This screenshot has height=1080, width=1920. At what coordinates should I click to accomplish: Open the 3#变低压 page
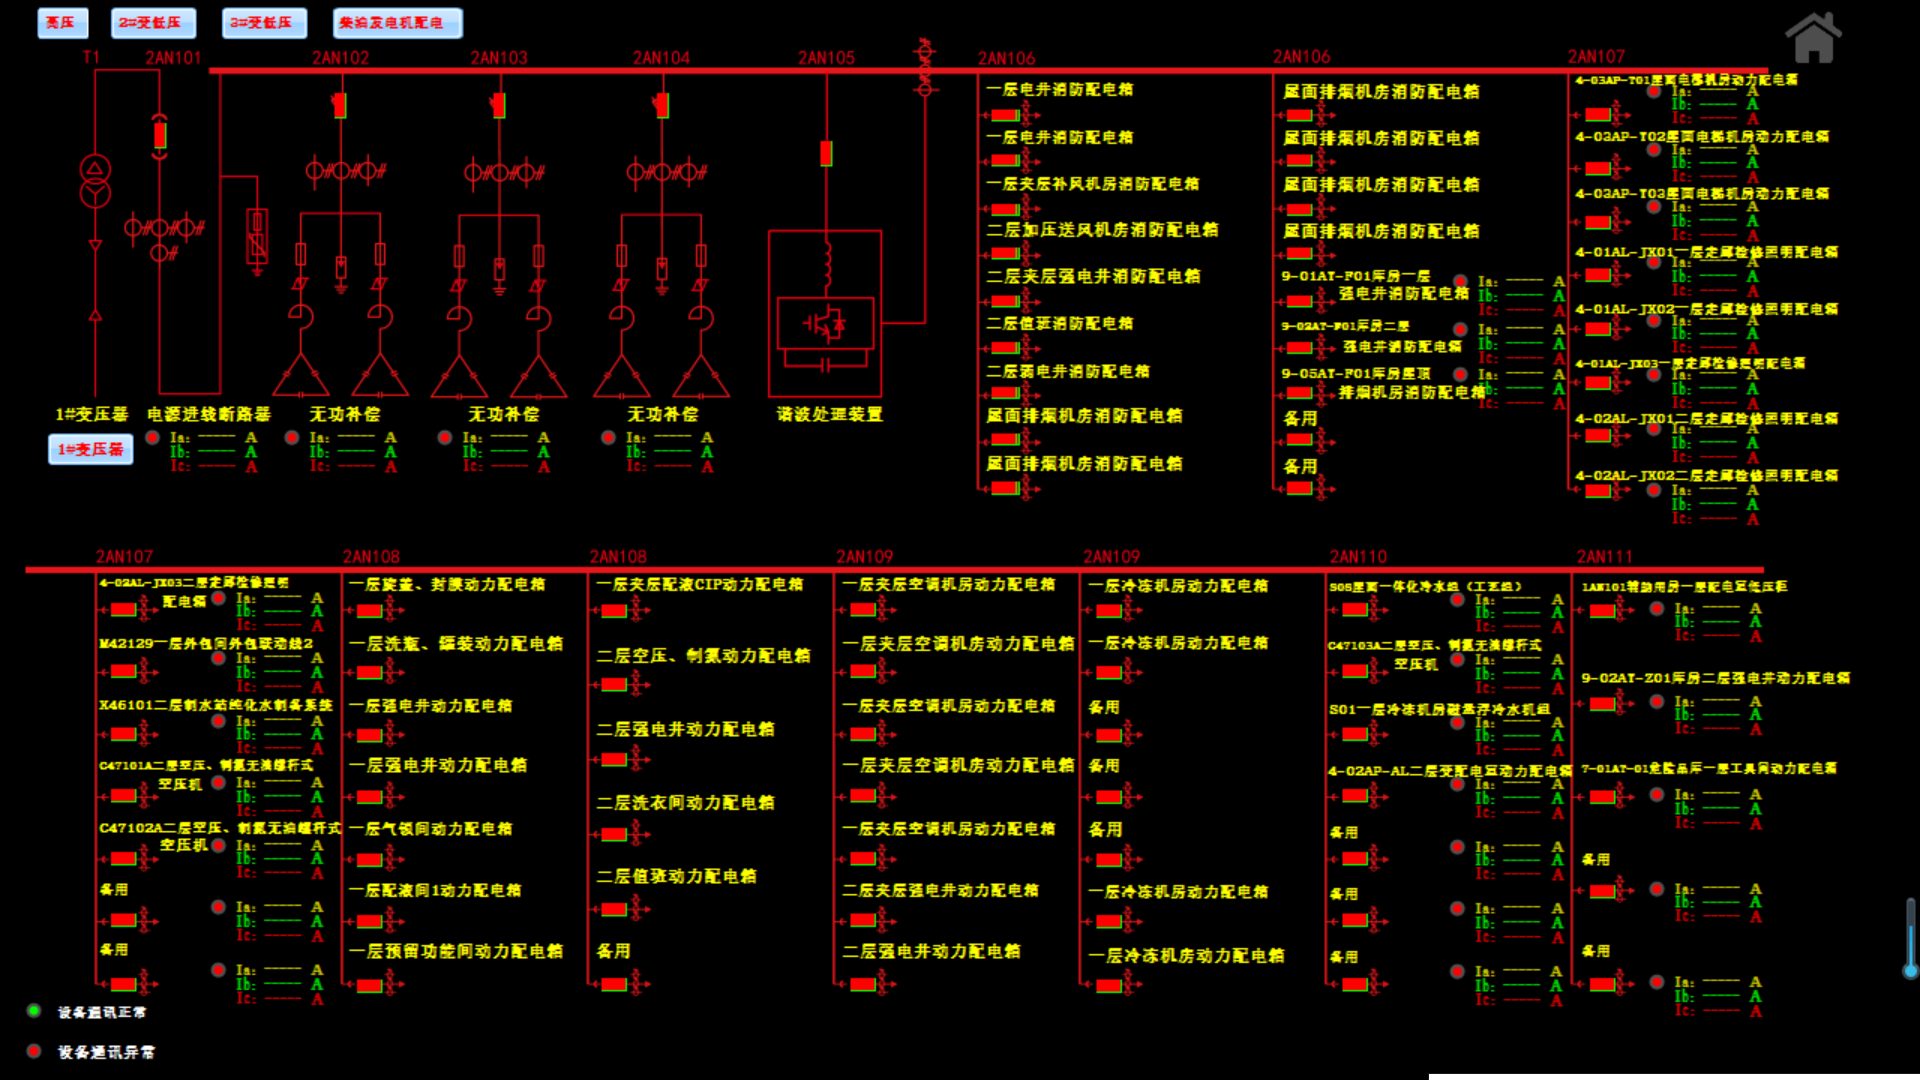click(x=264, y=23)
